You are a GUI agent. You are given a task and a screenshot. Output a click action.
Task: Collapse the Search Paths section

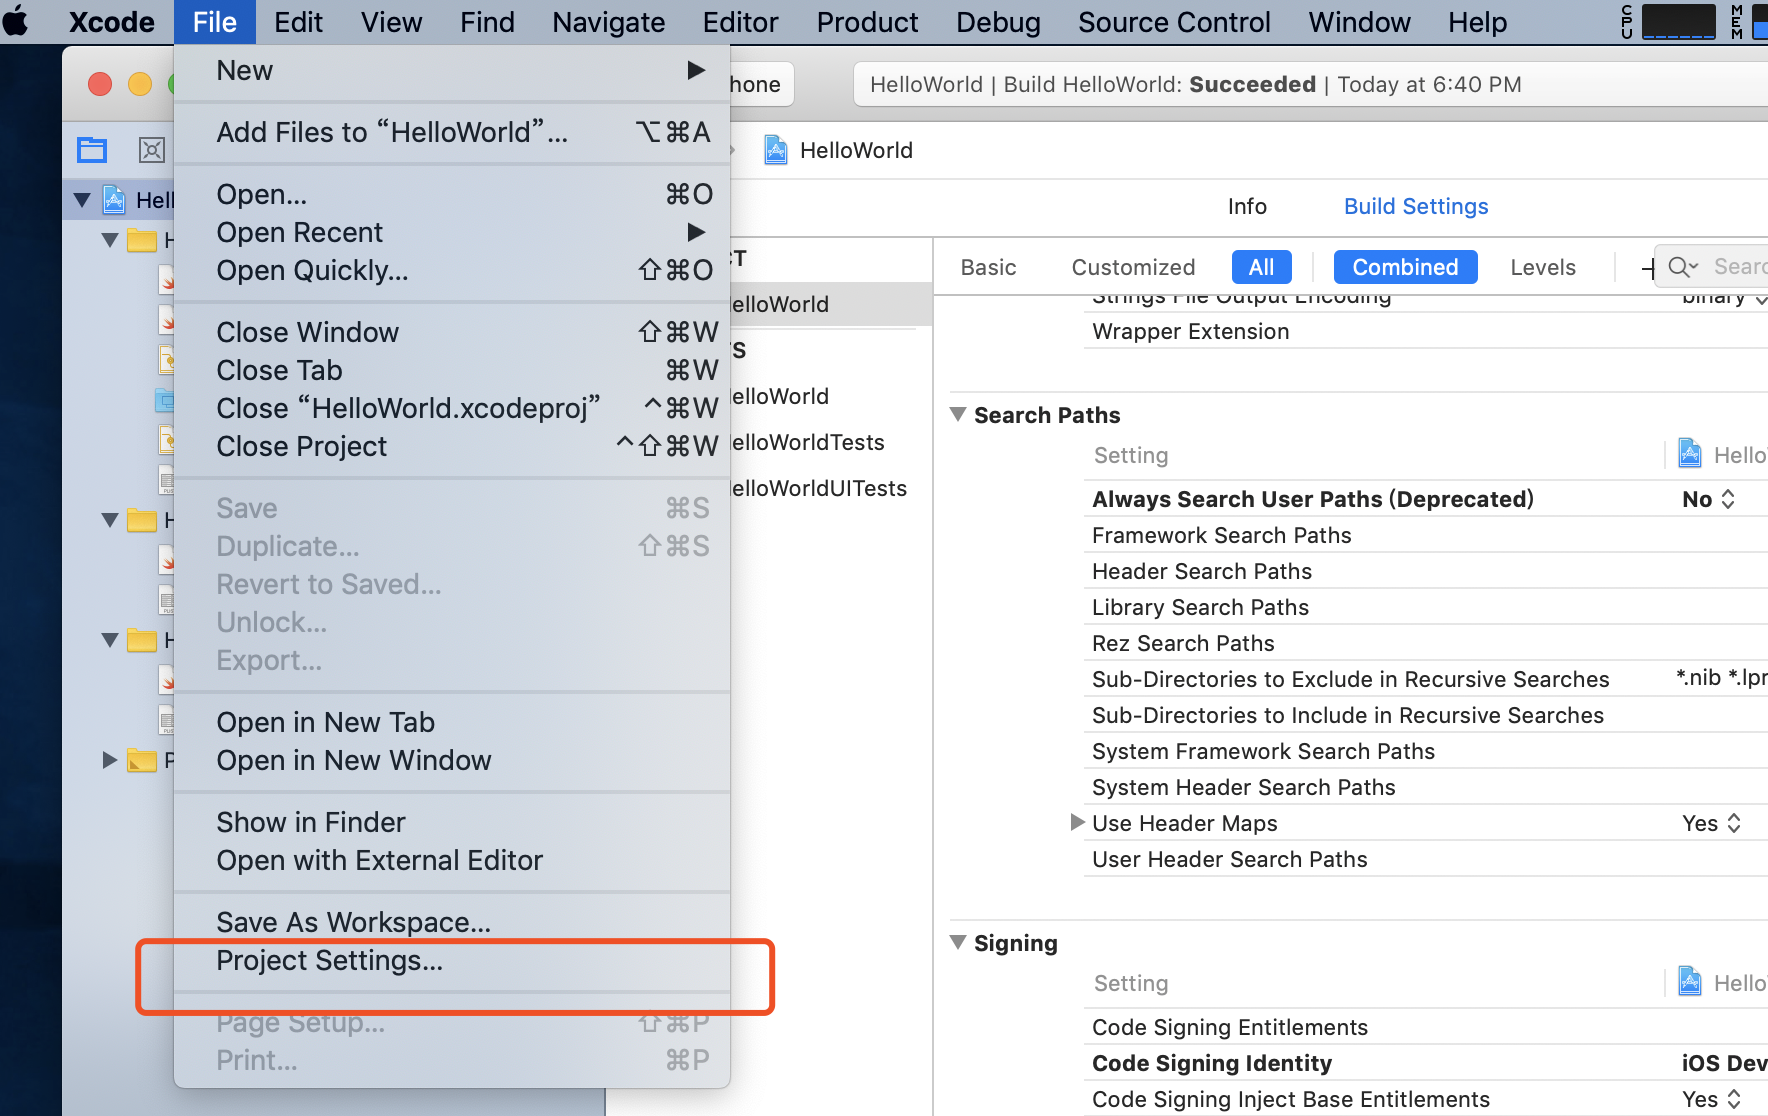pos(958,414)
